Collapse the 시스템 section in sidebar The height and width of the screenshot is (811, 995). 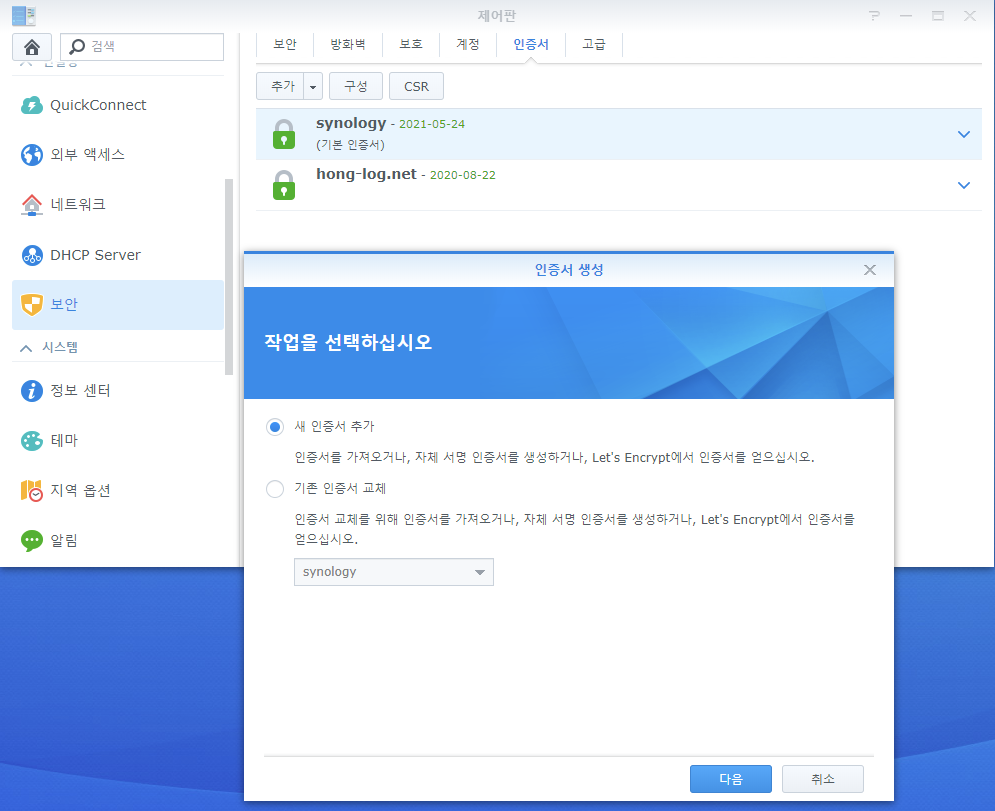coord(27,348)
